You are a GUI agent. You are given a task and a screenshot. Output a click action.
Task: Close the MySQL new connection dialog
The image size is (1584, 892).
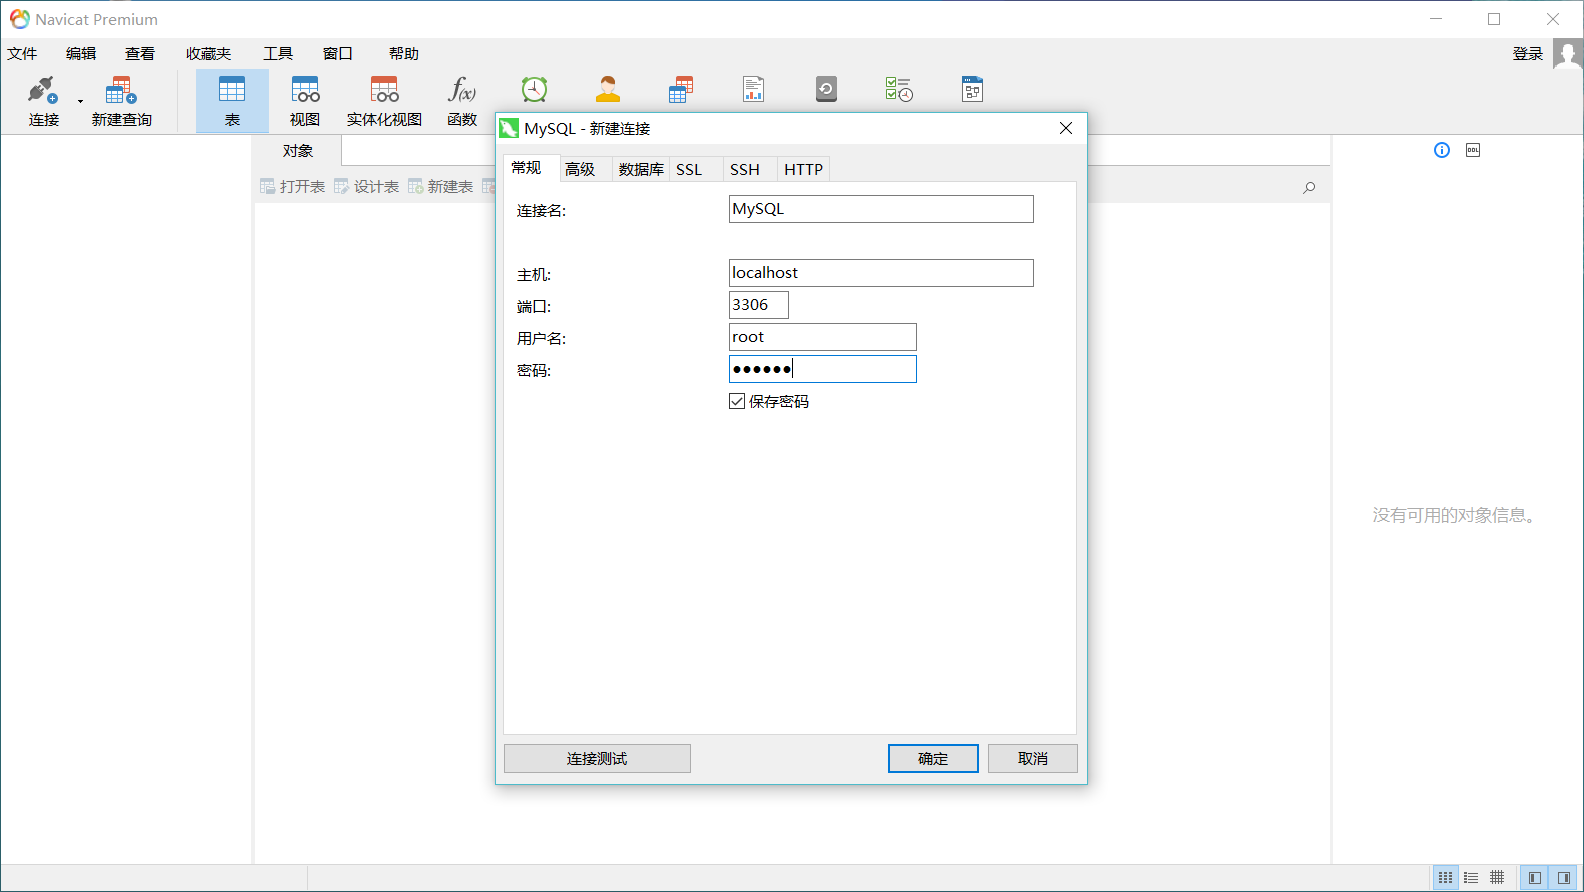[x=1066, y=128]
